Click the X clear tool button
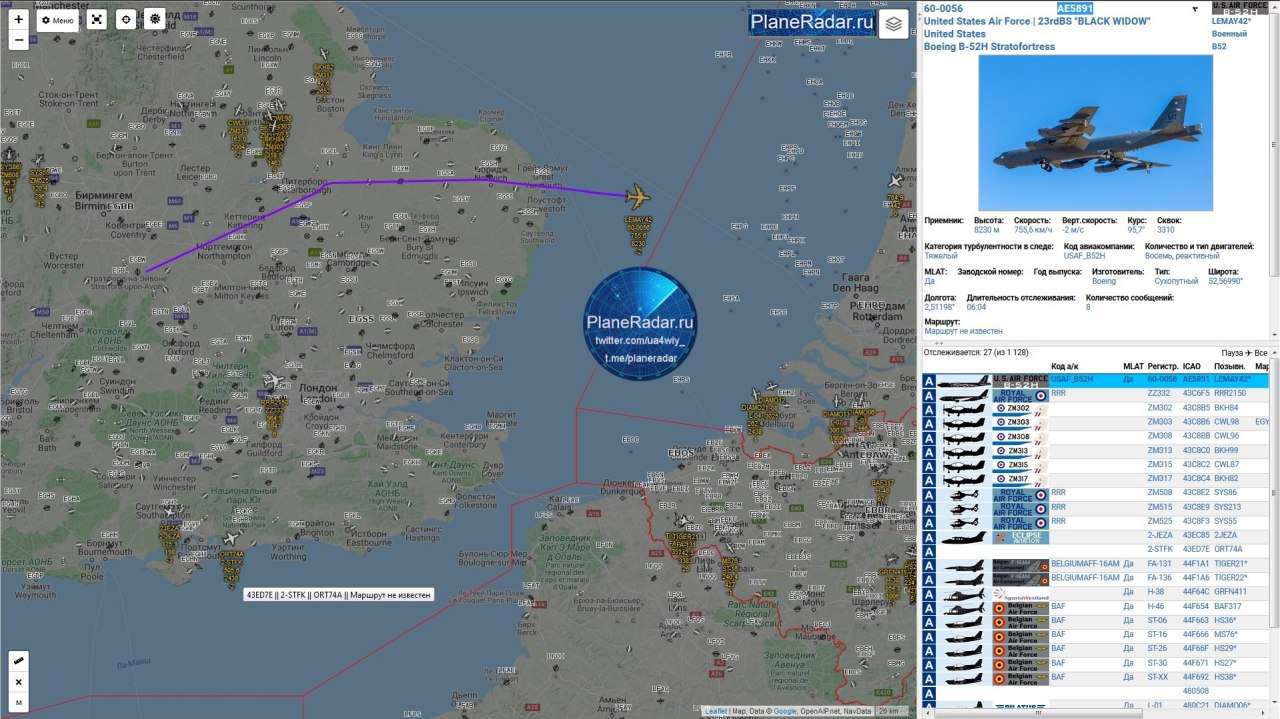1280x719 pixels. click(x=19, y=682)
